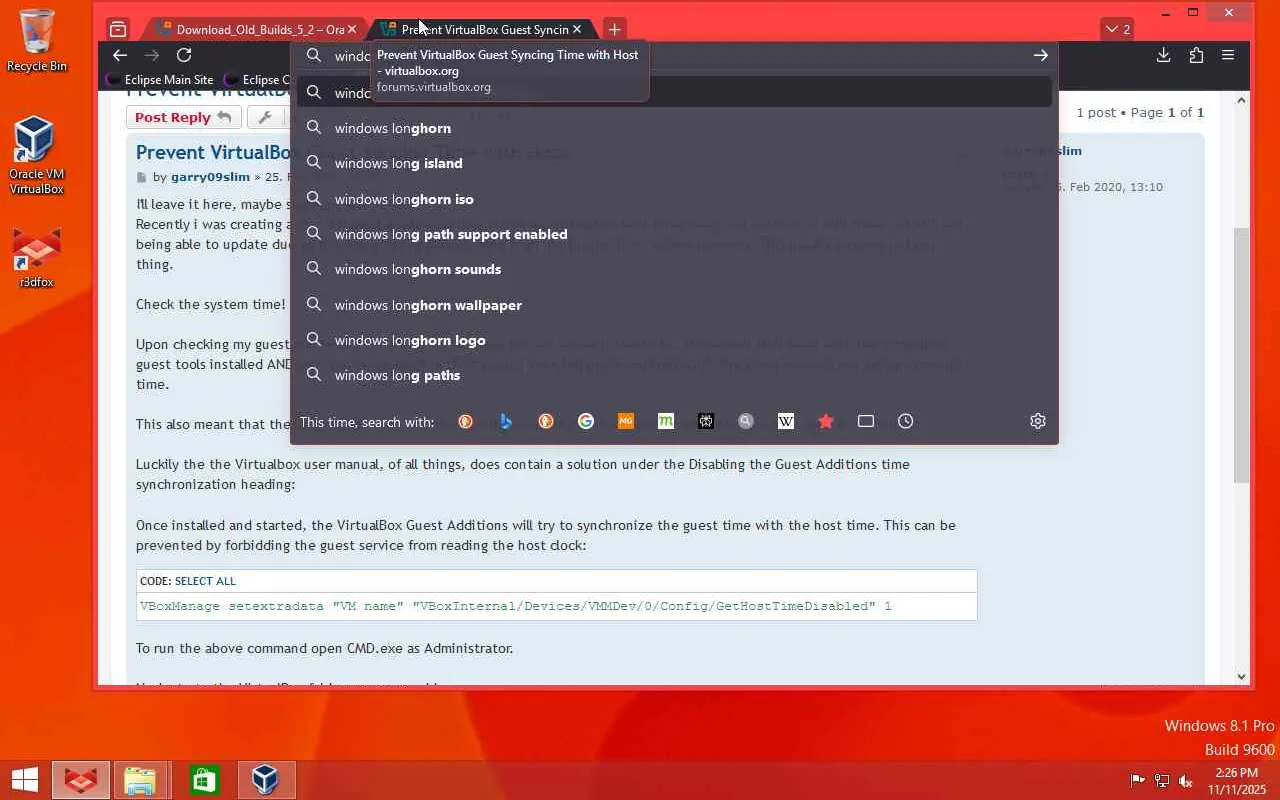Choose the suggestion "windows longhorn iso"
1280x800 pixels.
coord(674,199)
